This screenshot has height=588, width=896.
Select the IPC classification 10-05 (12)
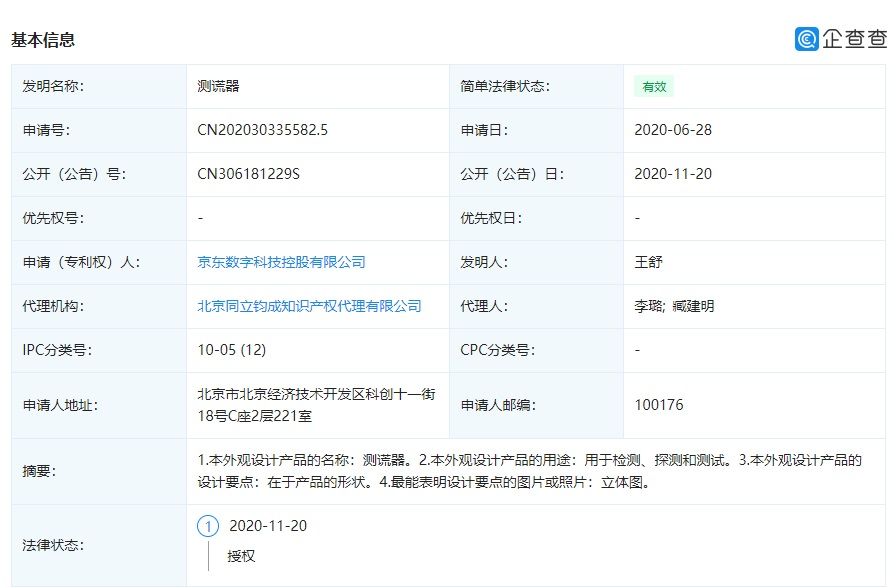(234, 350)
